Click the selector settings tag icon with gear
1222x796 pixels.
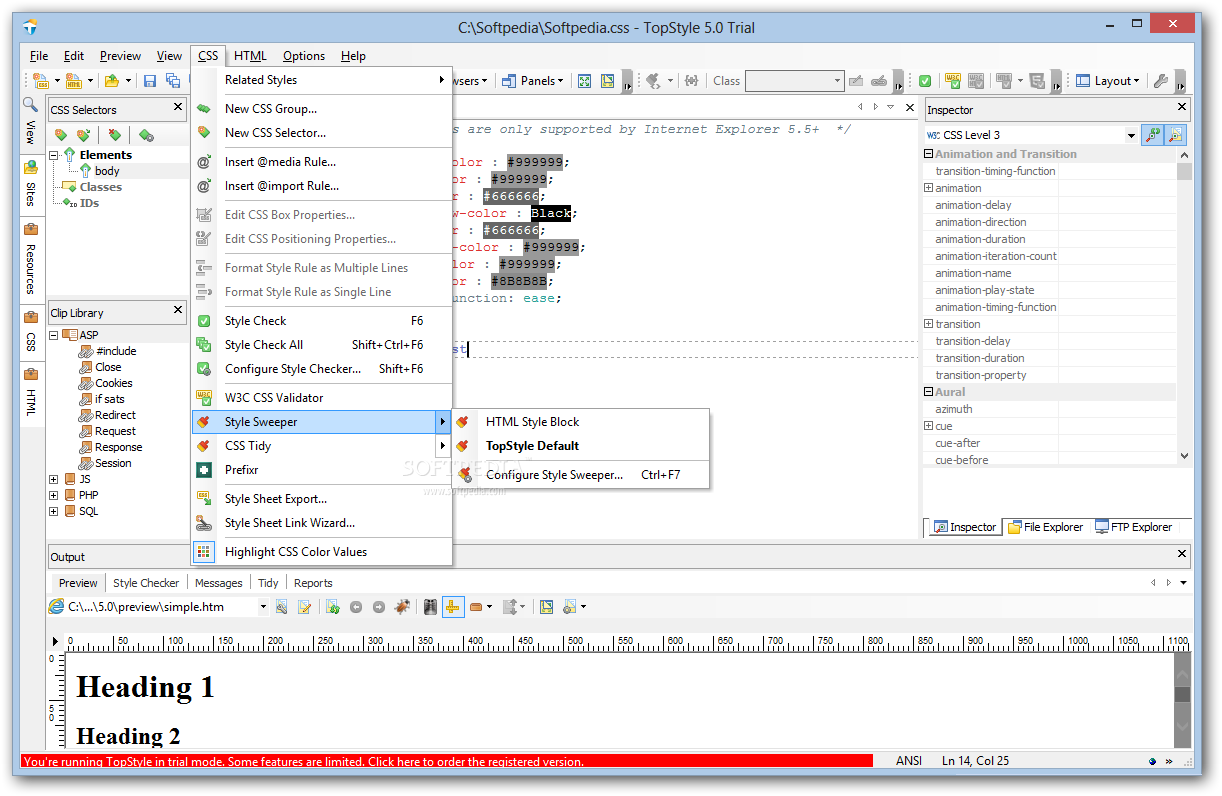point(146,134)
